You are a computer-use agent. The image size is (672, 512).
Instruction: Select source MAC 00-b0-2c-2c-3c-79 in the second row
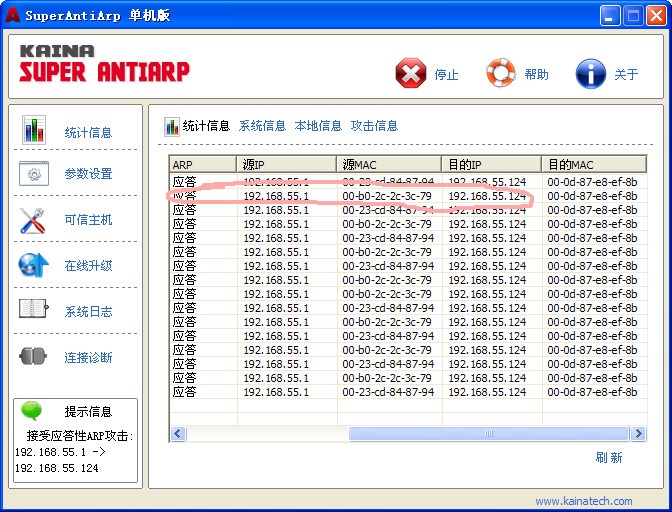(x=387, y=196)
